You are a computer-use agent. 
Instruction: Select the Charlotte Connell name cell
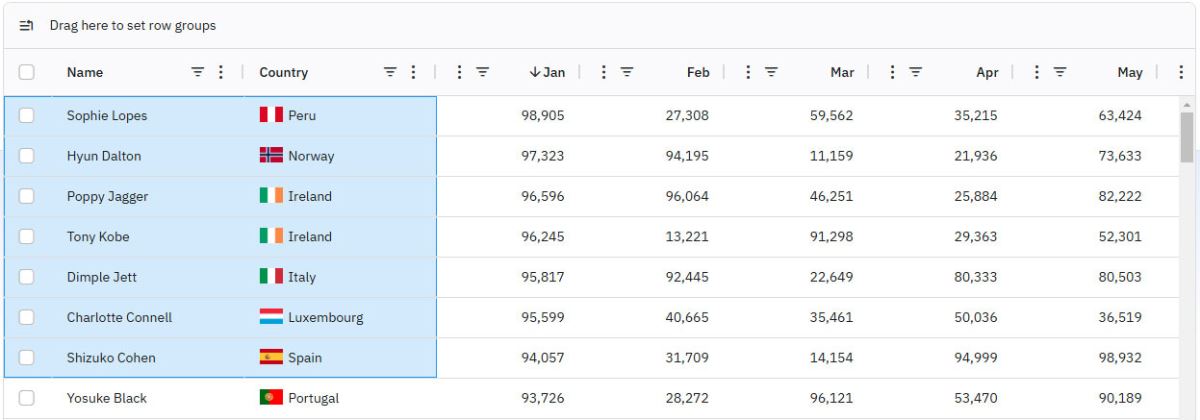tap(119, 318)
